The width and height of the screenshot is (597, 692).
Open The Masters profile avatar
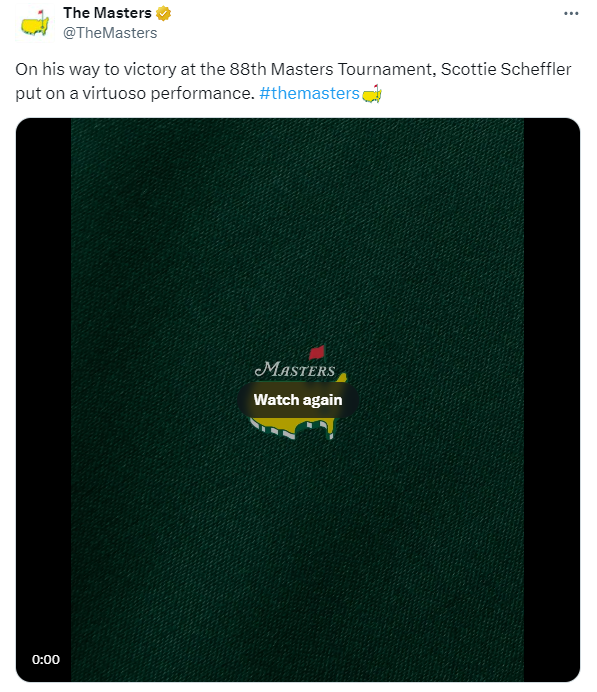pyautogui.click(x=35, y=22)
